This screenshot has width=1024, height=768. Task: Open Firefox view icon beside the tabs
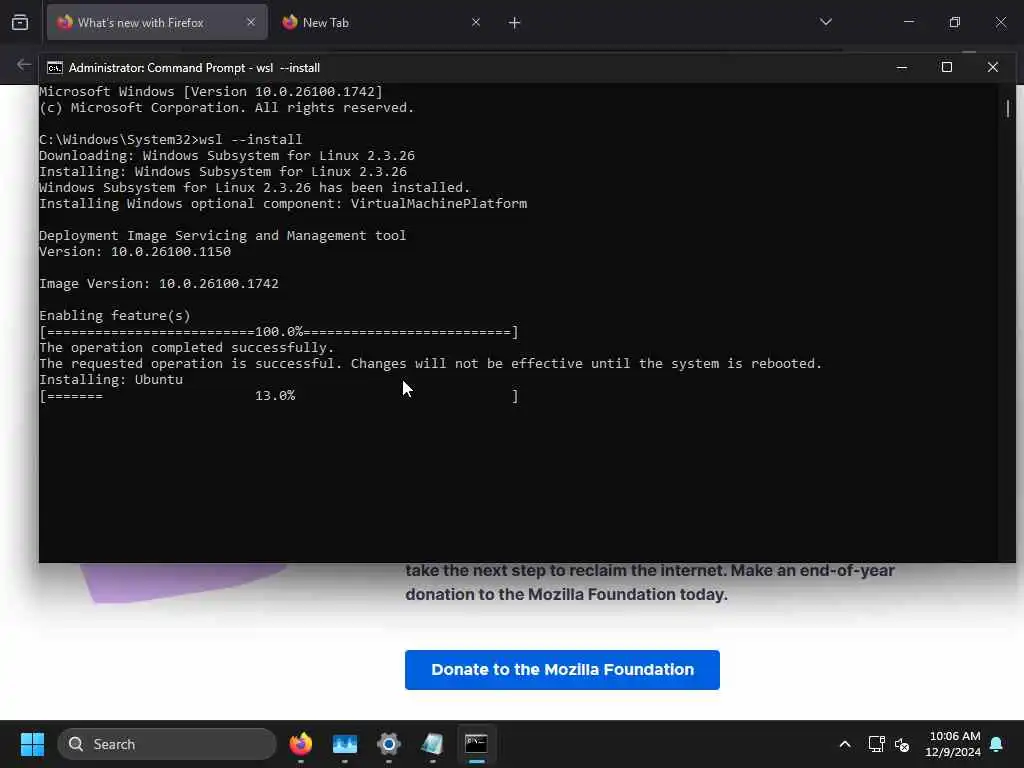point(20,22)
